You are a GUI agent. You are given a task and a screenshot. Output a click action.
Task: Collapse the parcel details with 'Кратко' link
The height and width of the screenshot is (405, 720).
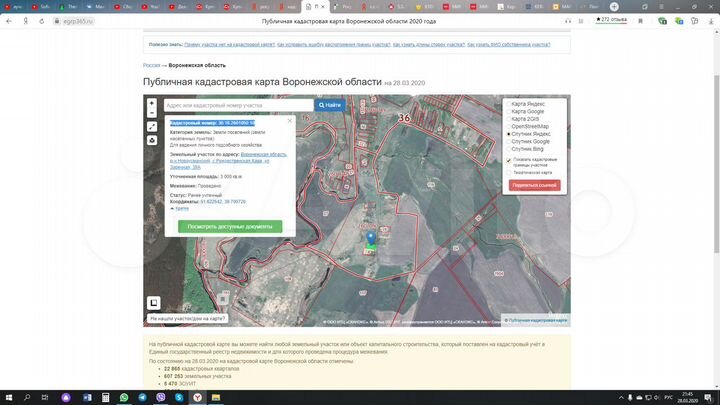pos(181,208)
